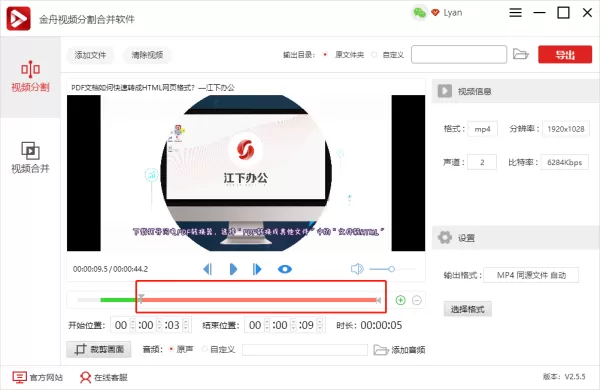Click the 分辨率 1920x1028 value field
600x390 pixels.
tap(566, 129)
